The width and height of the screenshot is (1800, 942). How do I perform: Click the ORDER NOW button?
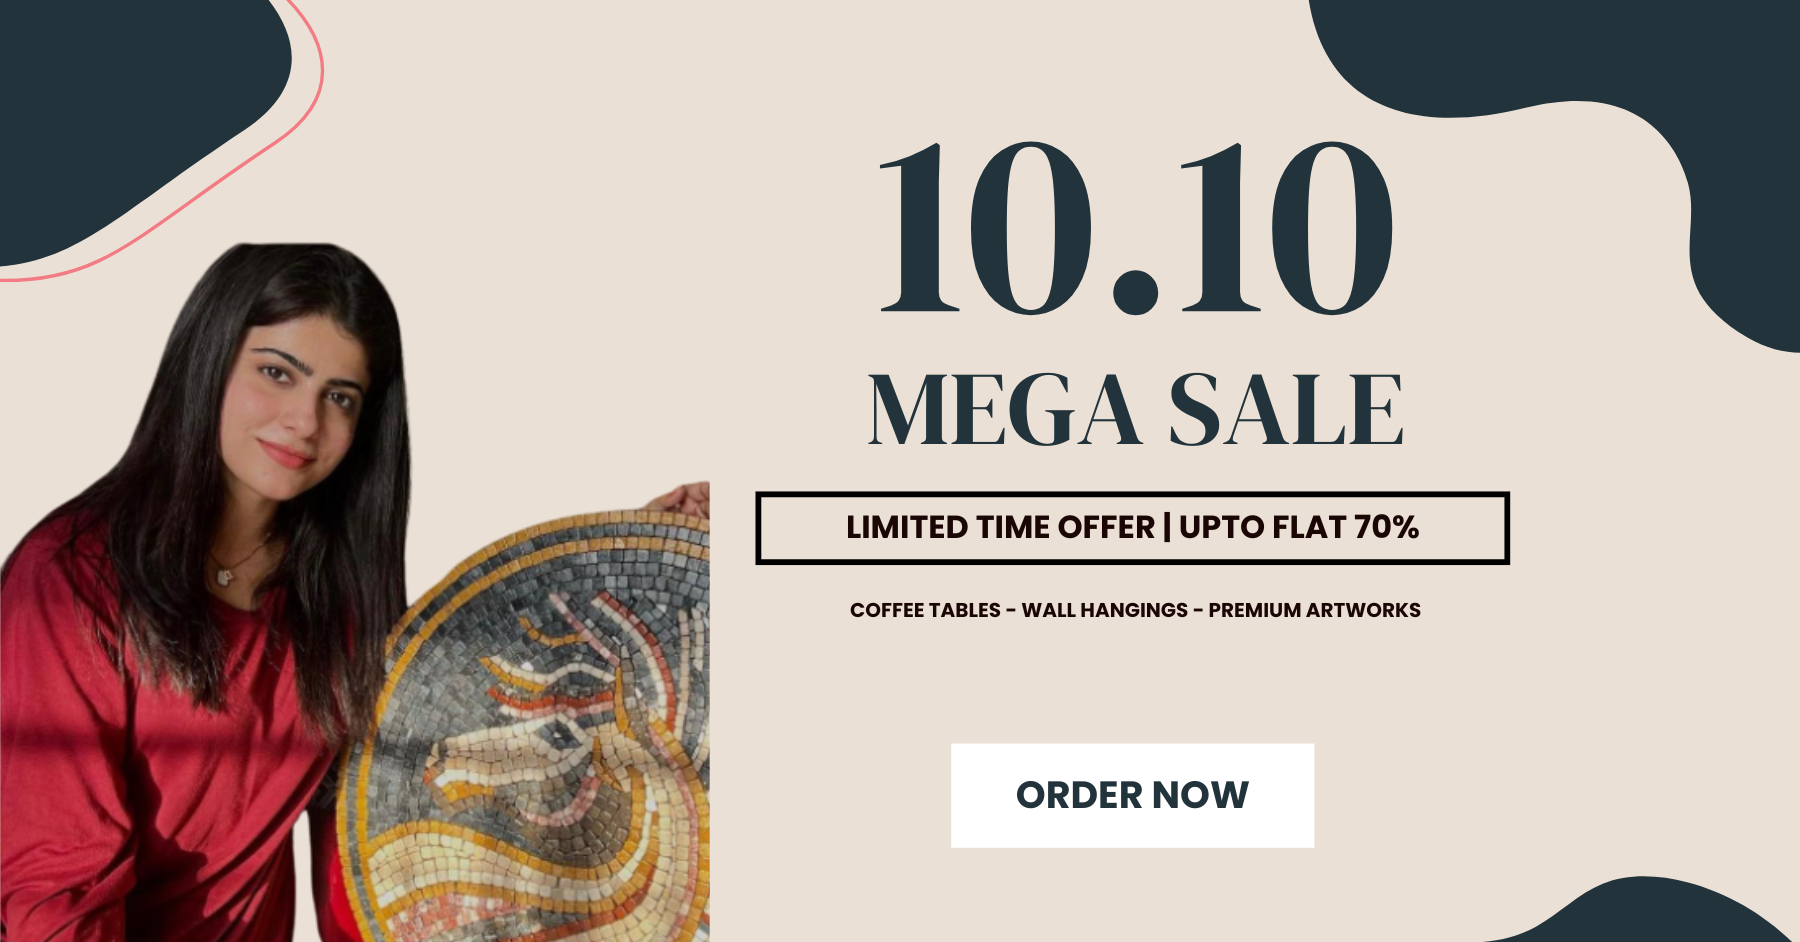(x=1132, y=795)
